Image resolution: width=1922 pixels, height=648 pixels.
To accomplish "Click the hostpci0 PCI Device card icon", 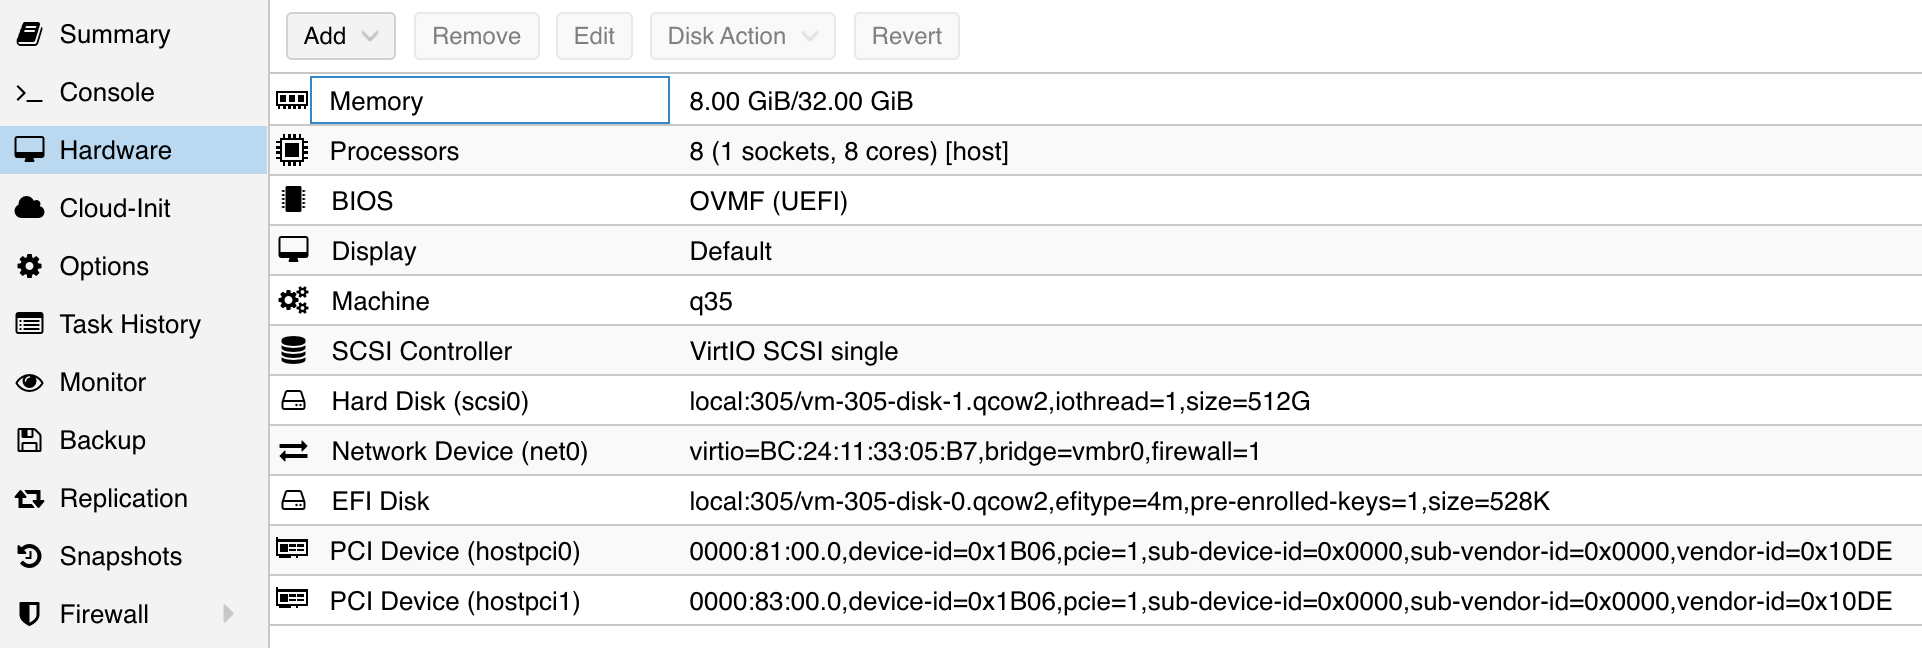I will click(292, 549).
